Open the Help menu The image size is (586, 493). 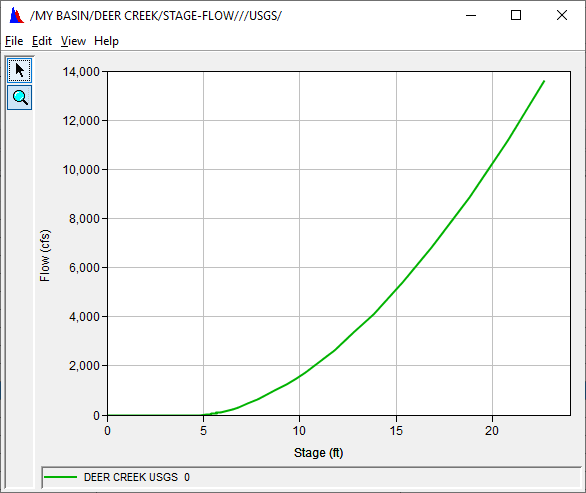(107, 41)
